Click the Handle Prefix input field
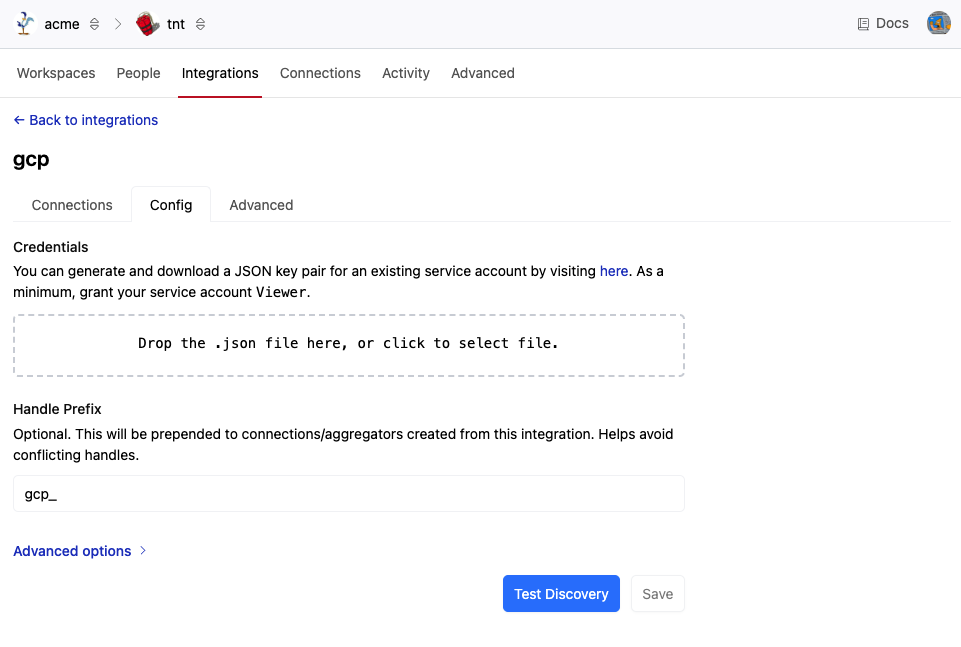961x647 pixels. [x=348, y=494]
